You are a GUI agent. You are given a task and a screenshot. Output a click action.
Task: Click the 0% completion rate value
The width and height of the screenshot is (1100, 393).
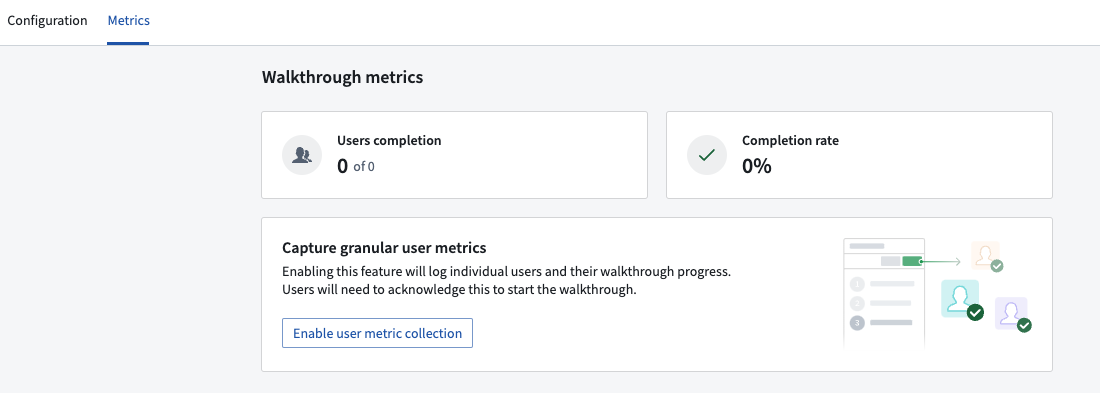tap(757, 167)
